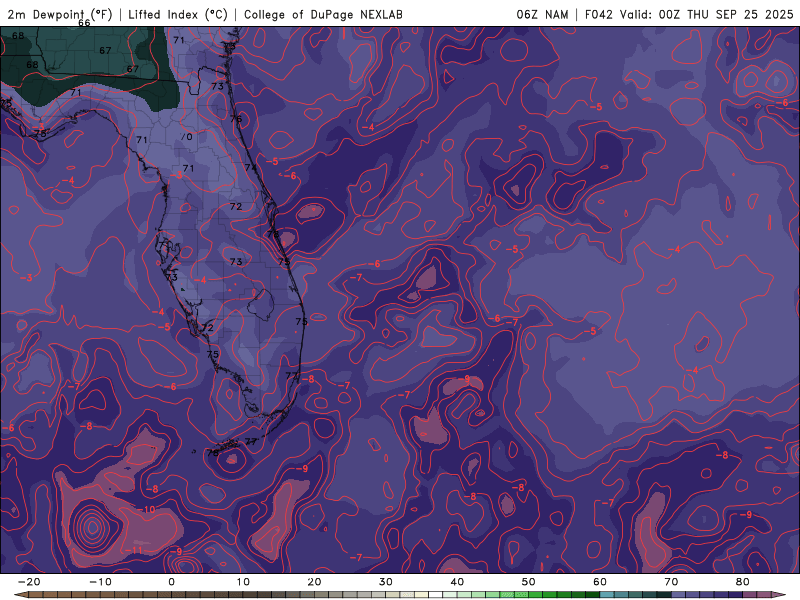The image size is (800, 600).
Task: Click the '-10' colorbar scale label
Action: (100, 582)
